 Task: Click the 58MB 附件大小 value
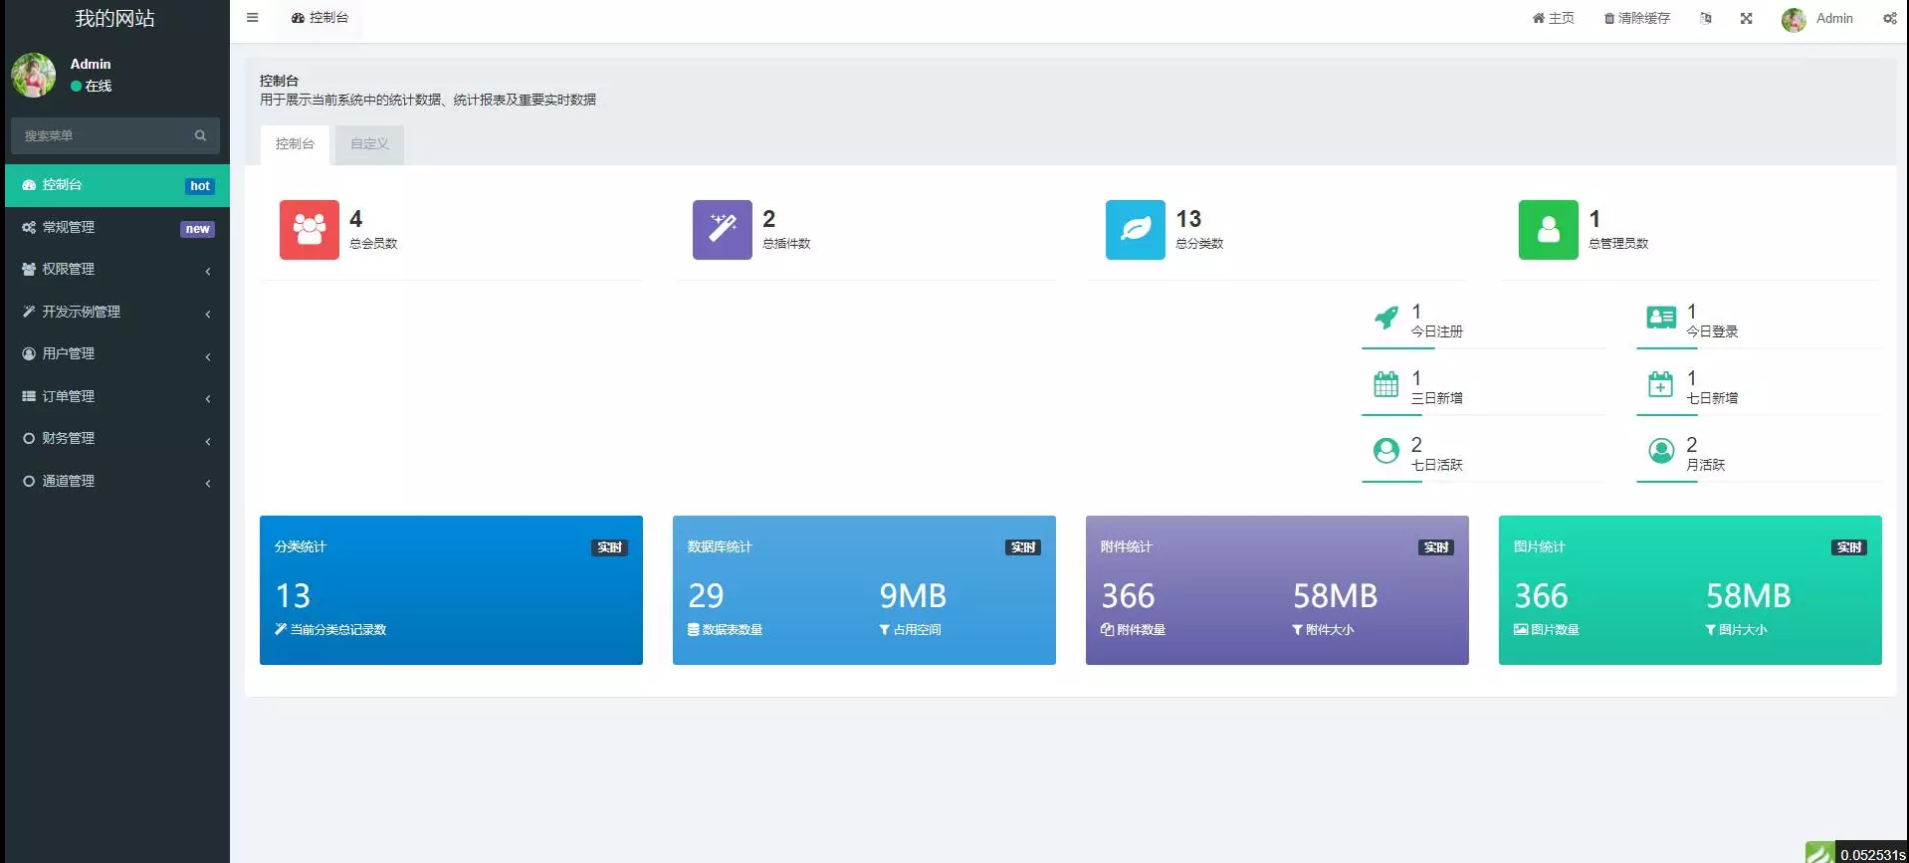[x=1335, y=596]
